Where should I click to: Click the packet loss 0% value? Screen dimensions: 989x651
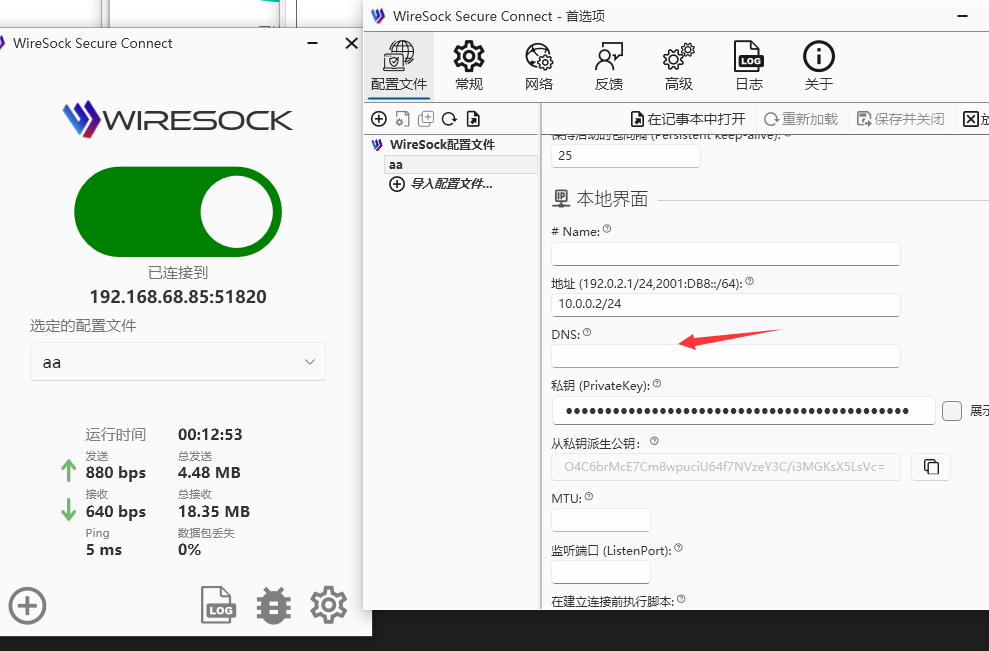pos(189,549)
